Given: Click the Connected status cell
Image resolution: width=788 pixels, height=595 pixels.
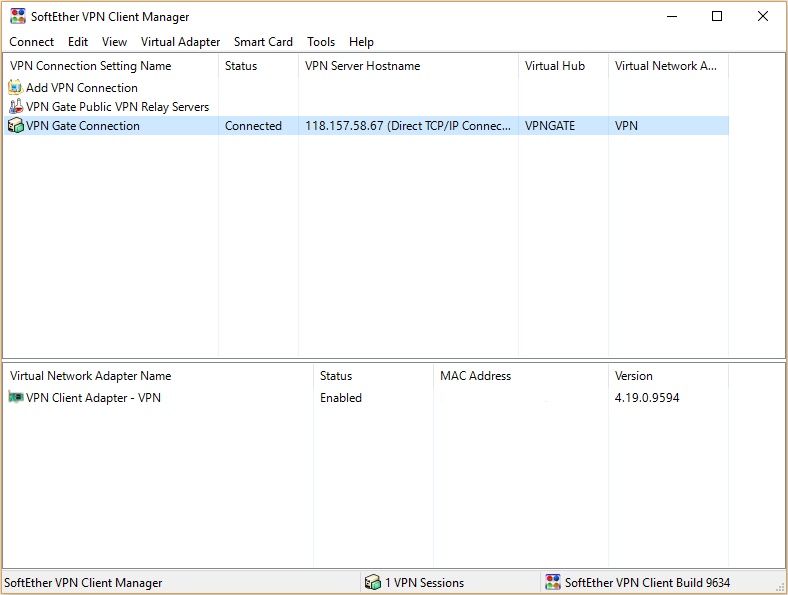Looking at the screenshot, I should [x=253, y=126].
